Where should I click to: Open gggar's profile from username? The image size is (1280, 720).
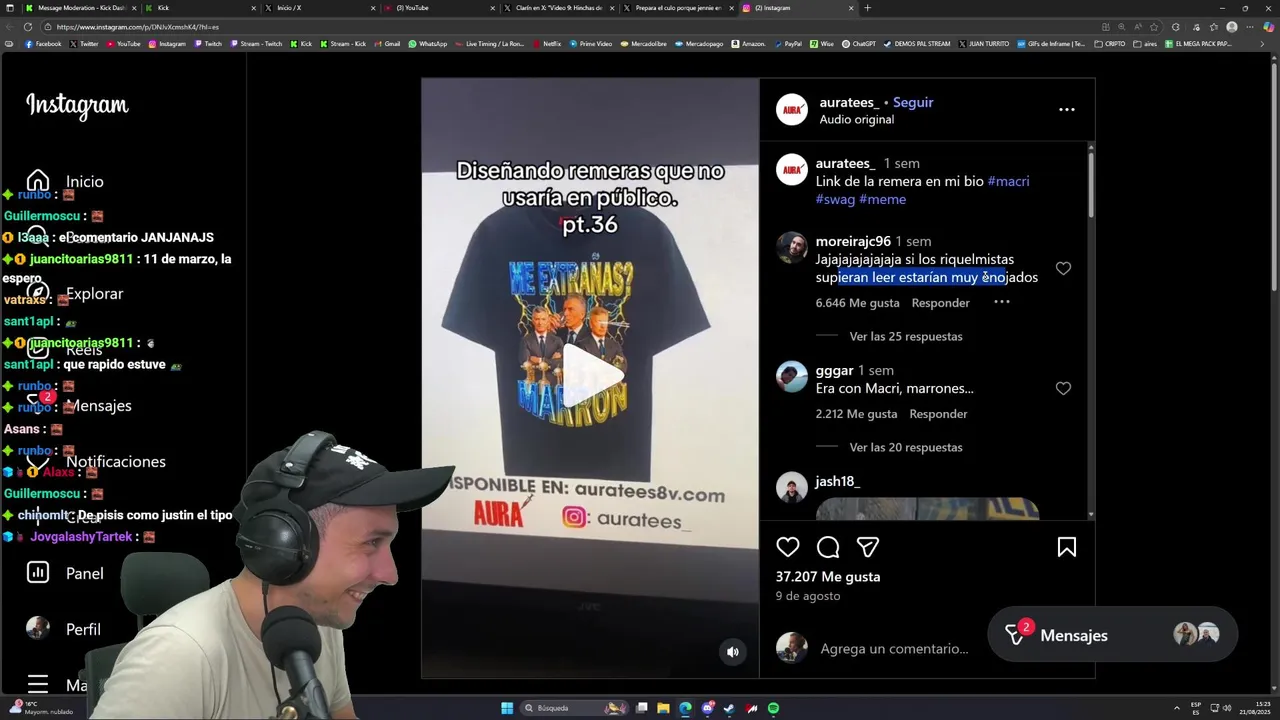(x=834, y=370)
